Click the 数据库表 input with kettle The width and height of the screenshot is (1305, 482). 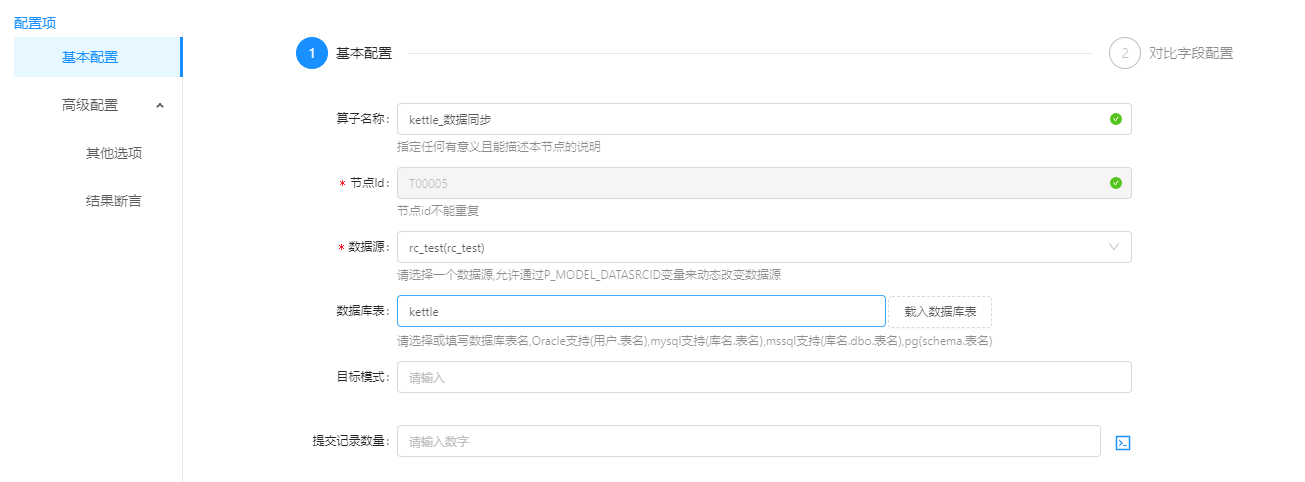click(x=640, y=311)
